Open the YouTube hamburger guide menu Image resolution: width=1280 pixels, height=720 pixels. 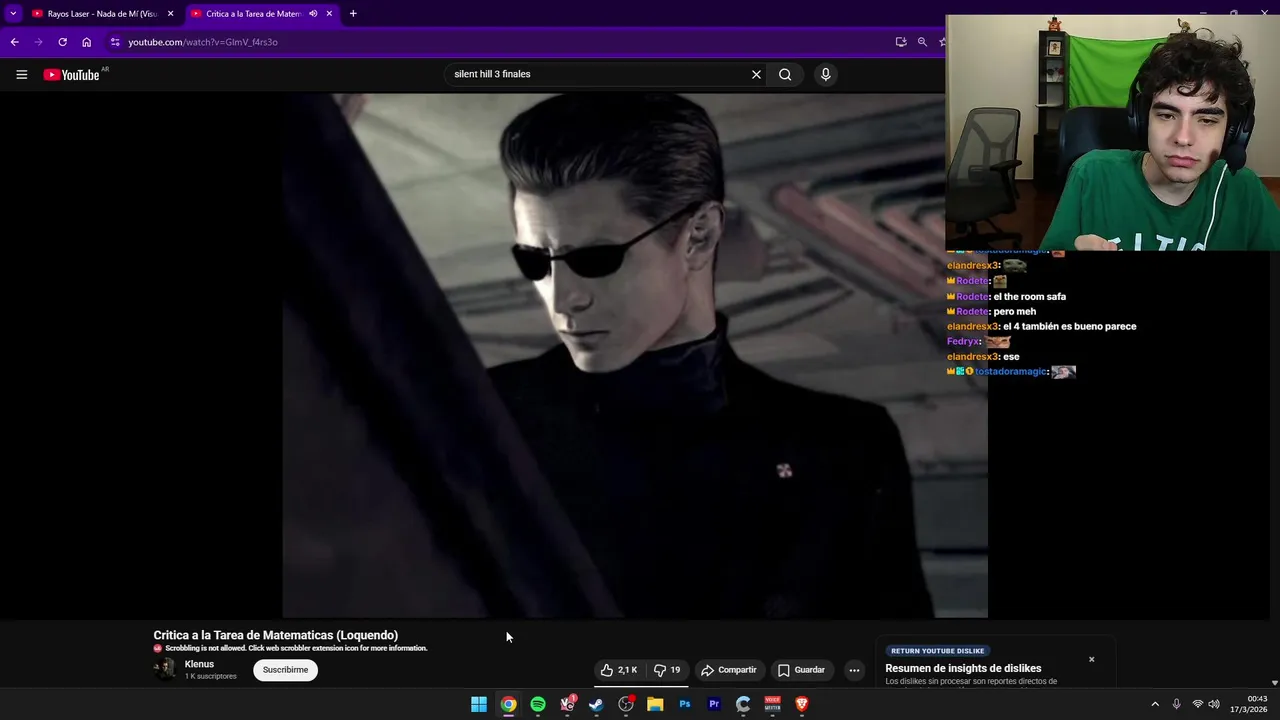21,74
